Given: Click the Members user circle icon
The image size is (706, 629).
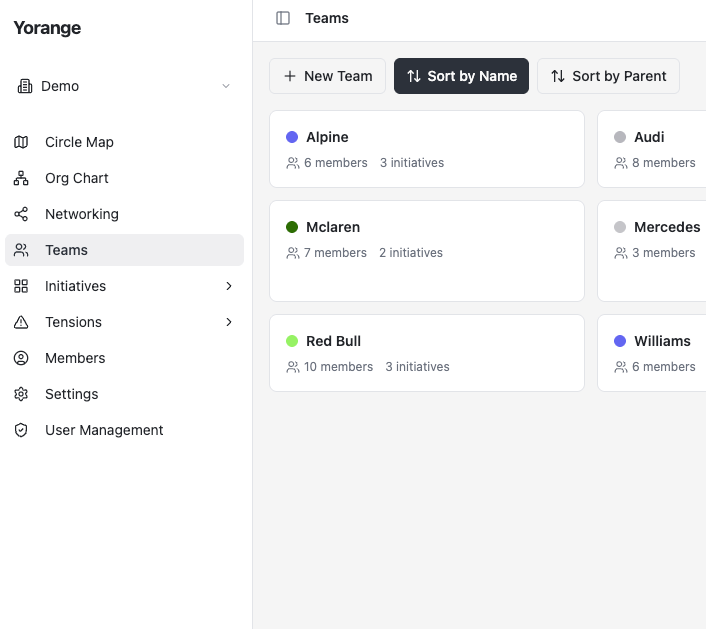Looking at the screenshot, I should point(21,358).
